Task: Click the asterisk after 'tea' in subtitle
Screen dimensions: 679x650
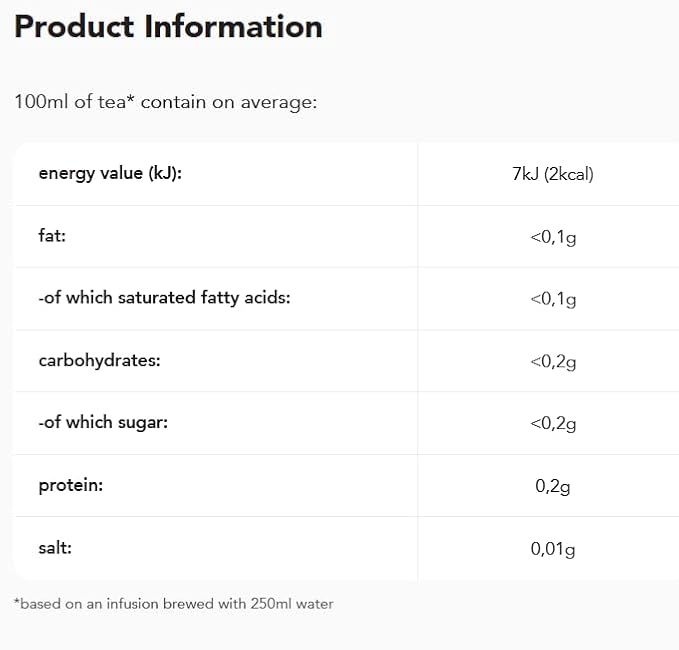Action: point(130,99)
